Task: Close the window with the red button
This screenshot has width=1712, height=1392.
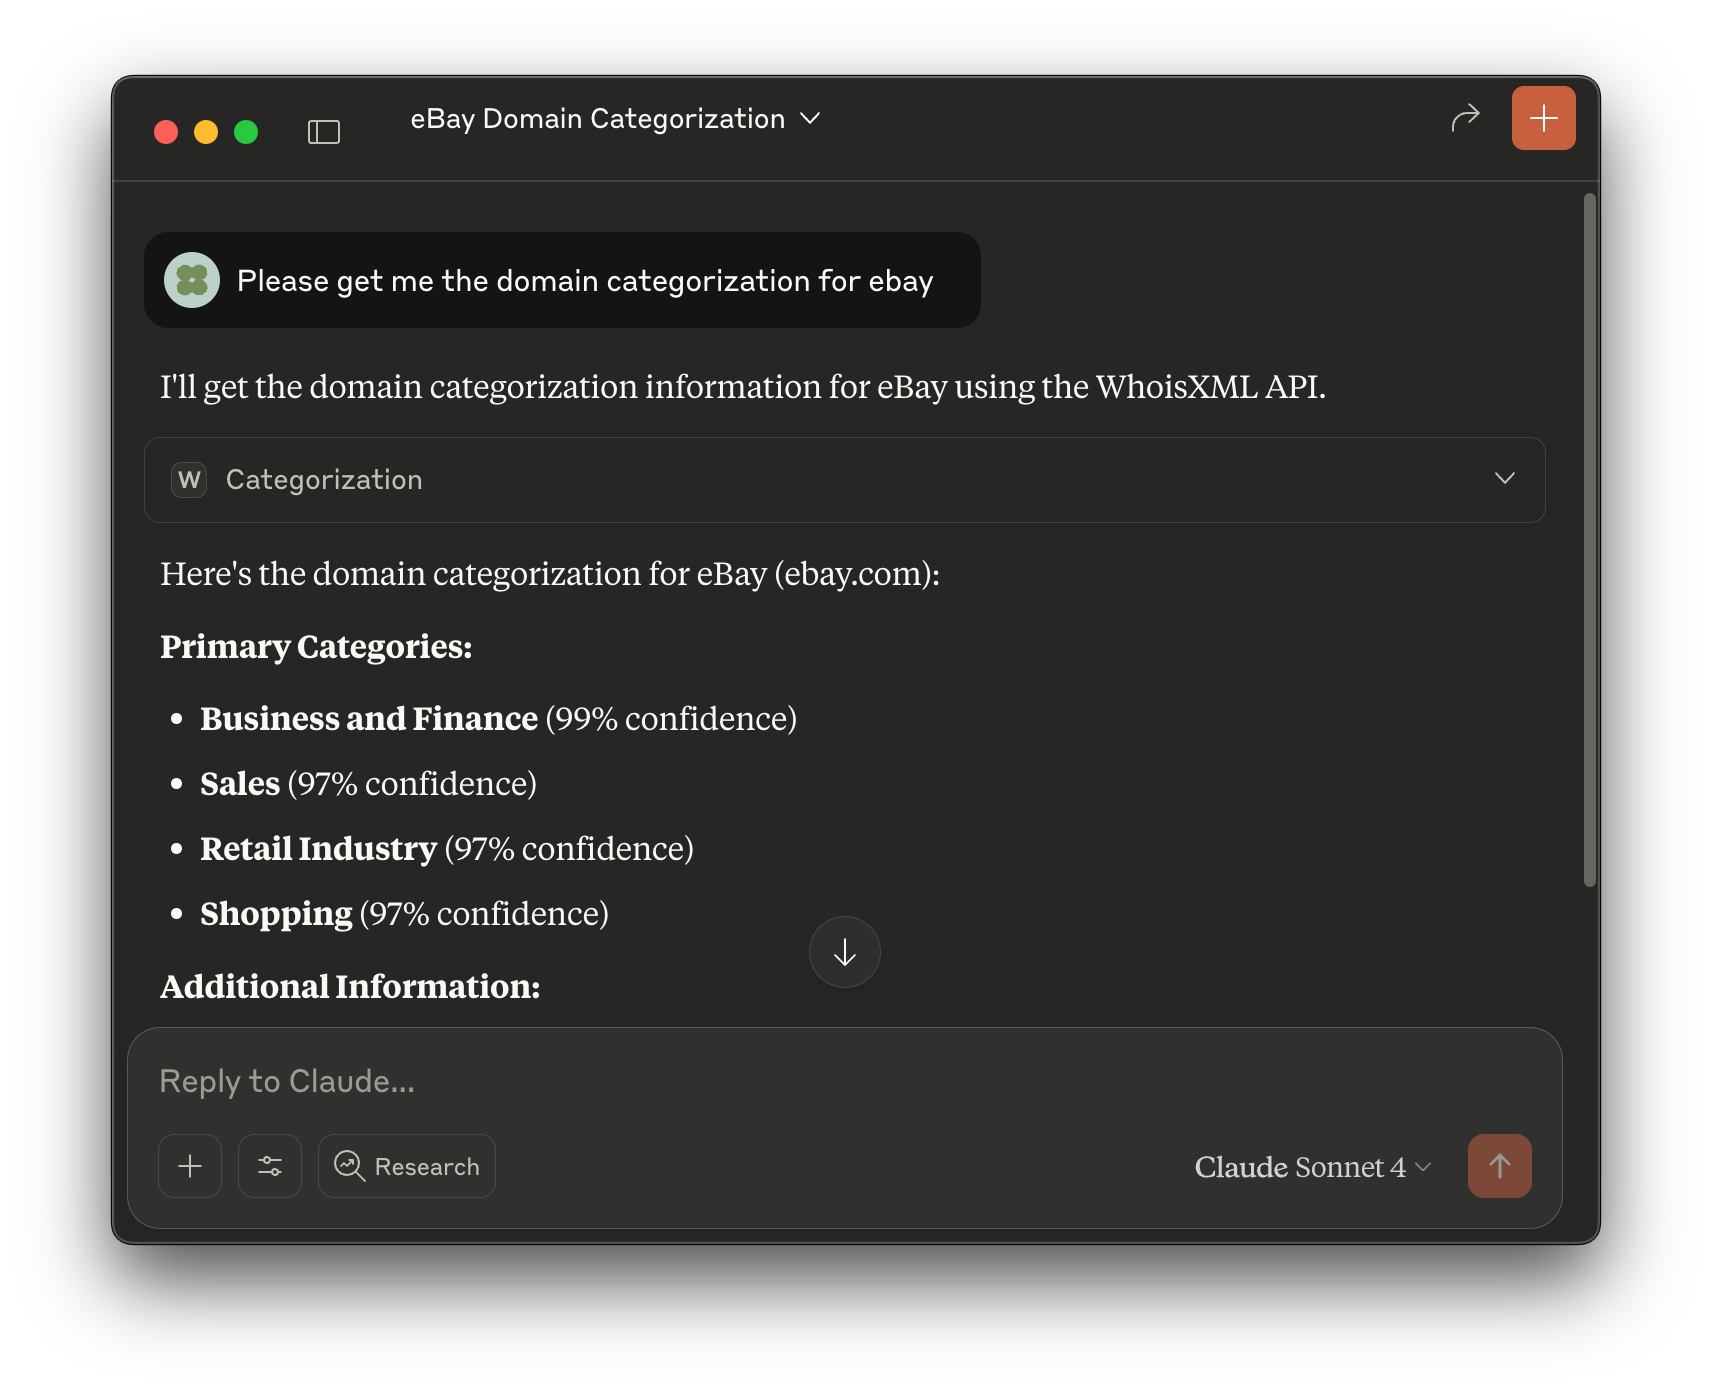Action: coord(166,132)
